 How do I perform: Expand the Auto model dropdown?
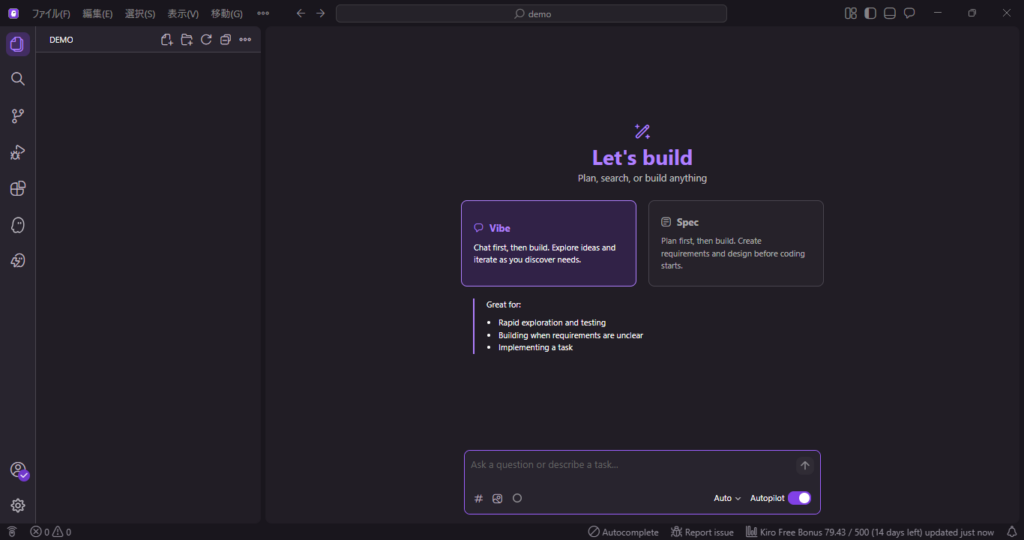pos(727,498)
